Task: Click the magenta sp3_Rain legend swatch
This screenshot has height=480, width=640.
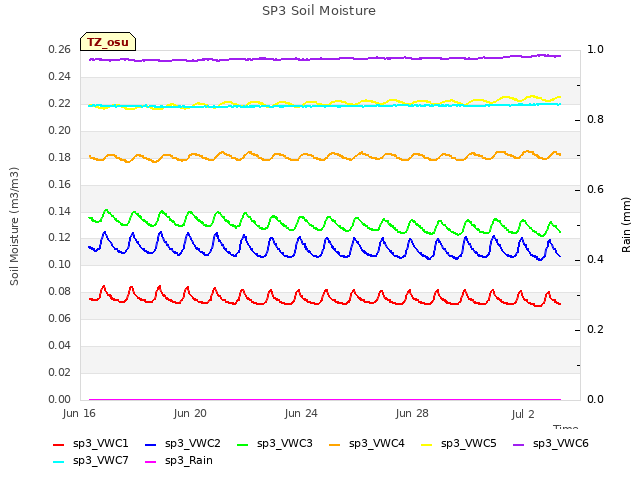Action: click(151, 462)
